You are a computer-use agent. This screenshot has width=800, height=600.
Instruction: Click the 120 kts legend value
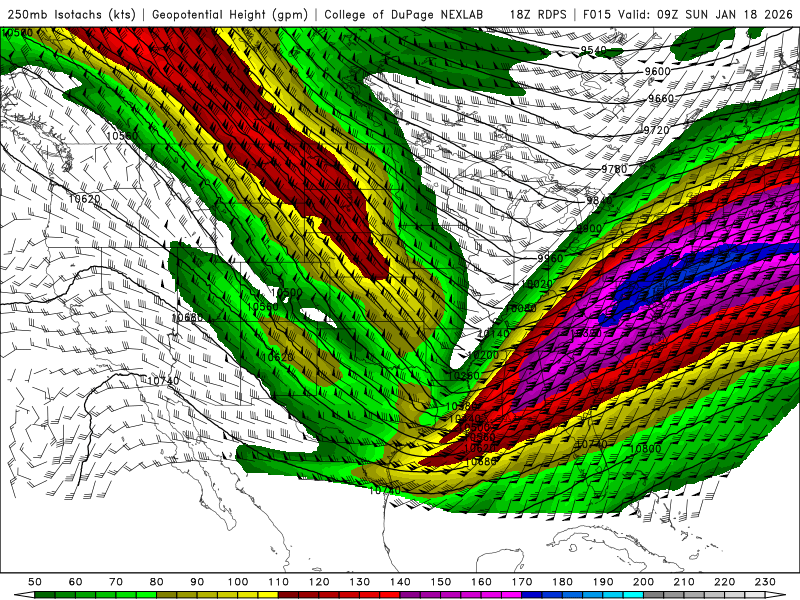click(319, 582)
